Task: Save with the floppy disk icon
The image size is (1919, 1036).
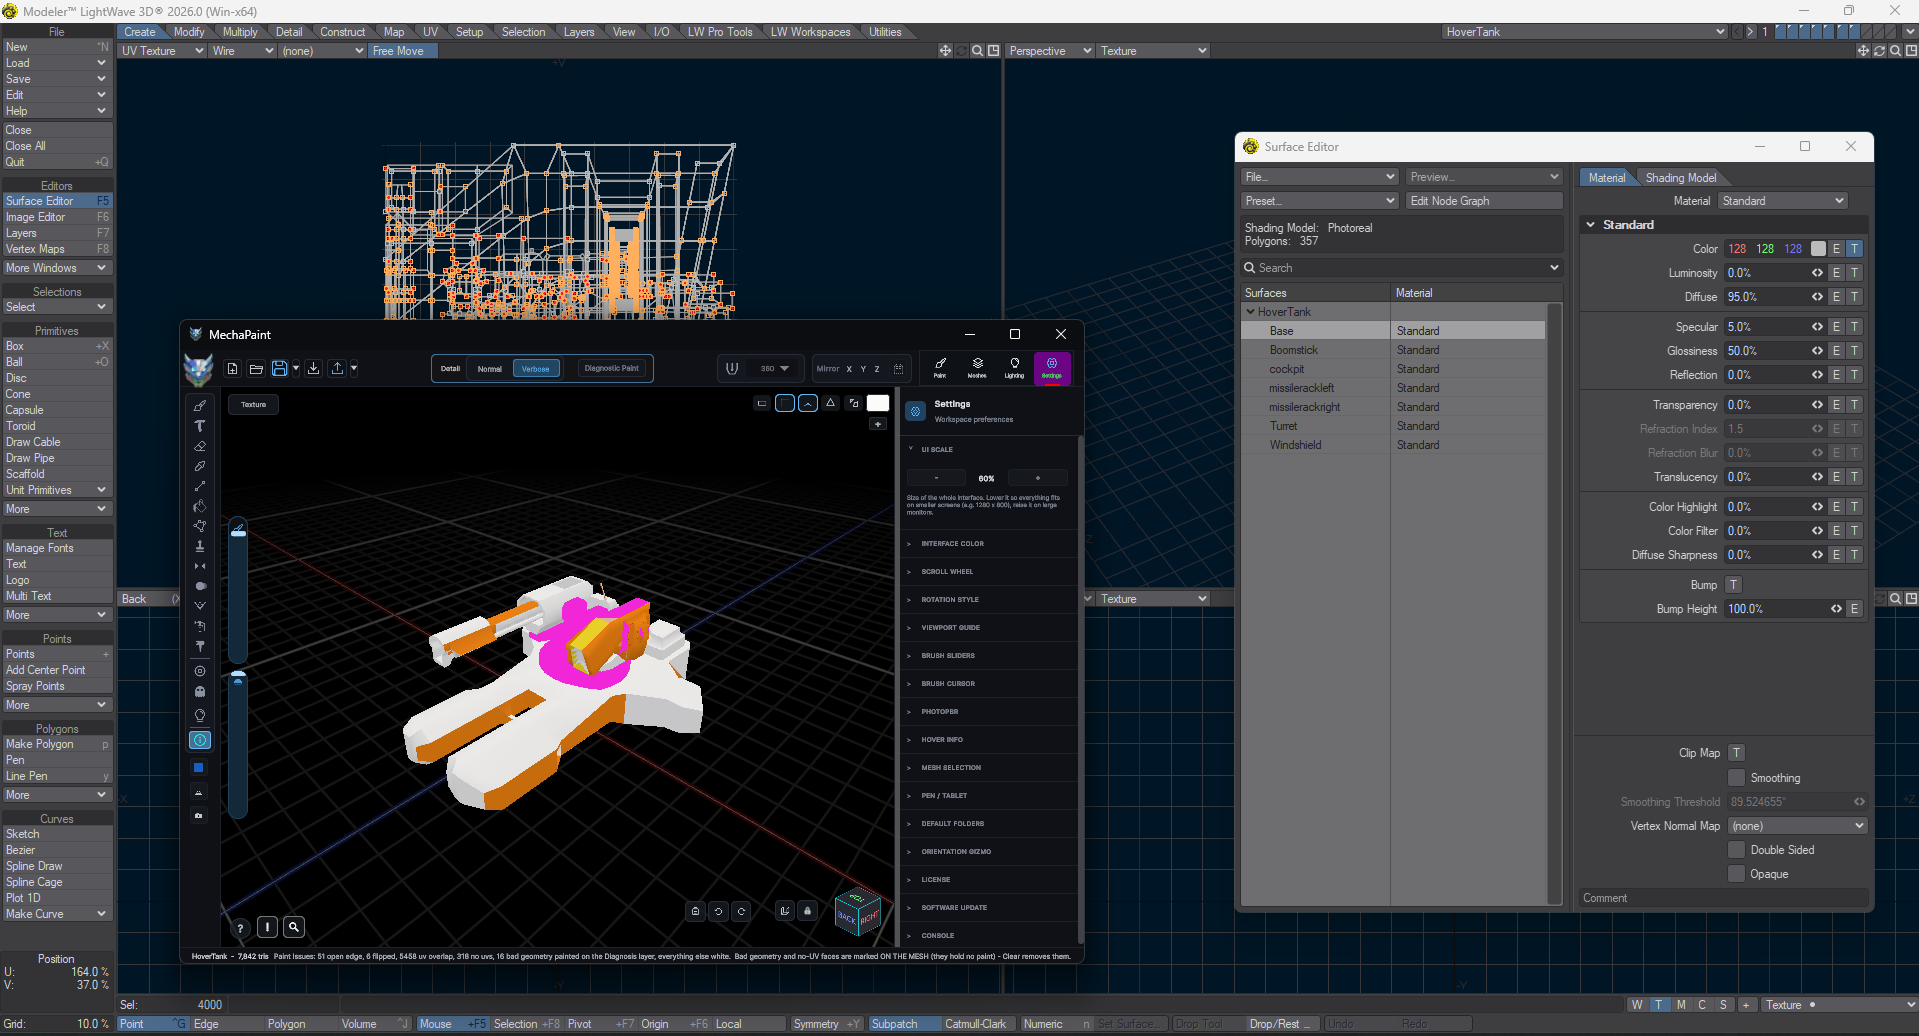Action: tap(280, 368)
